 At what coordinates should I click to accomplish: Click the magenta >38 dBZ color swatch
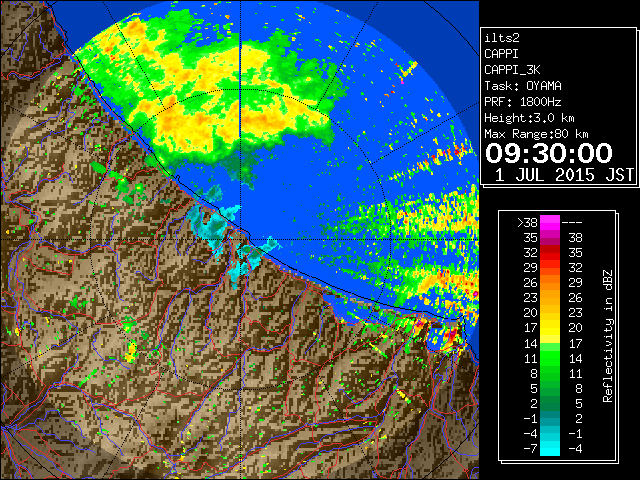pyautogui.click(x=550, y=222)
